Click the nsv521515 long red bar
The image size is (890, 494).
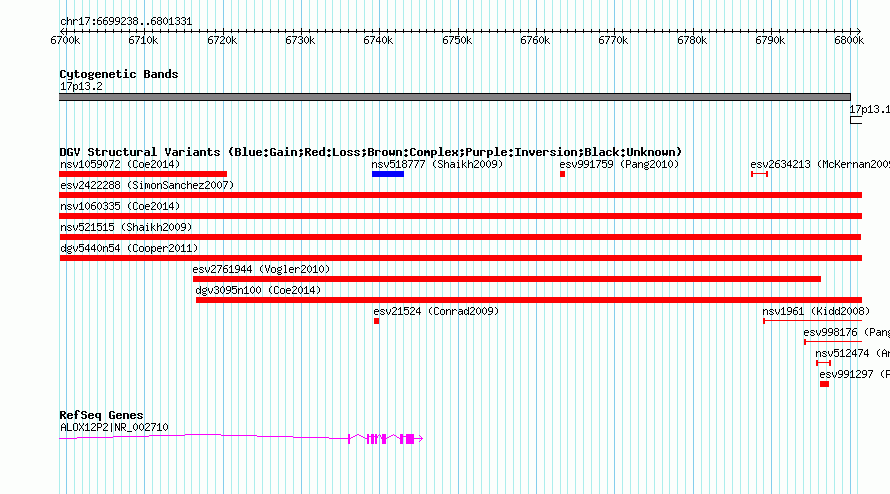tap(460, 237)
